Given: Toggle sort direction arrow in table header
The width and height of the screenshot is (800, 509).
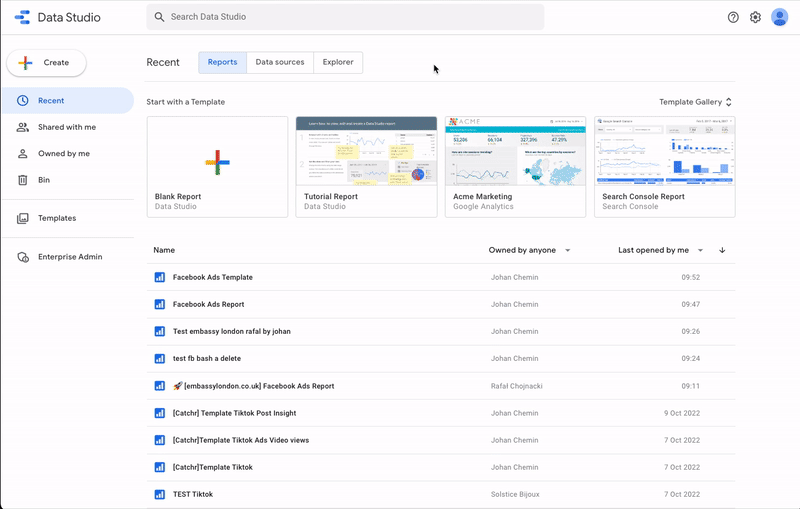Looking at the screenshot, I should point(722,250).
